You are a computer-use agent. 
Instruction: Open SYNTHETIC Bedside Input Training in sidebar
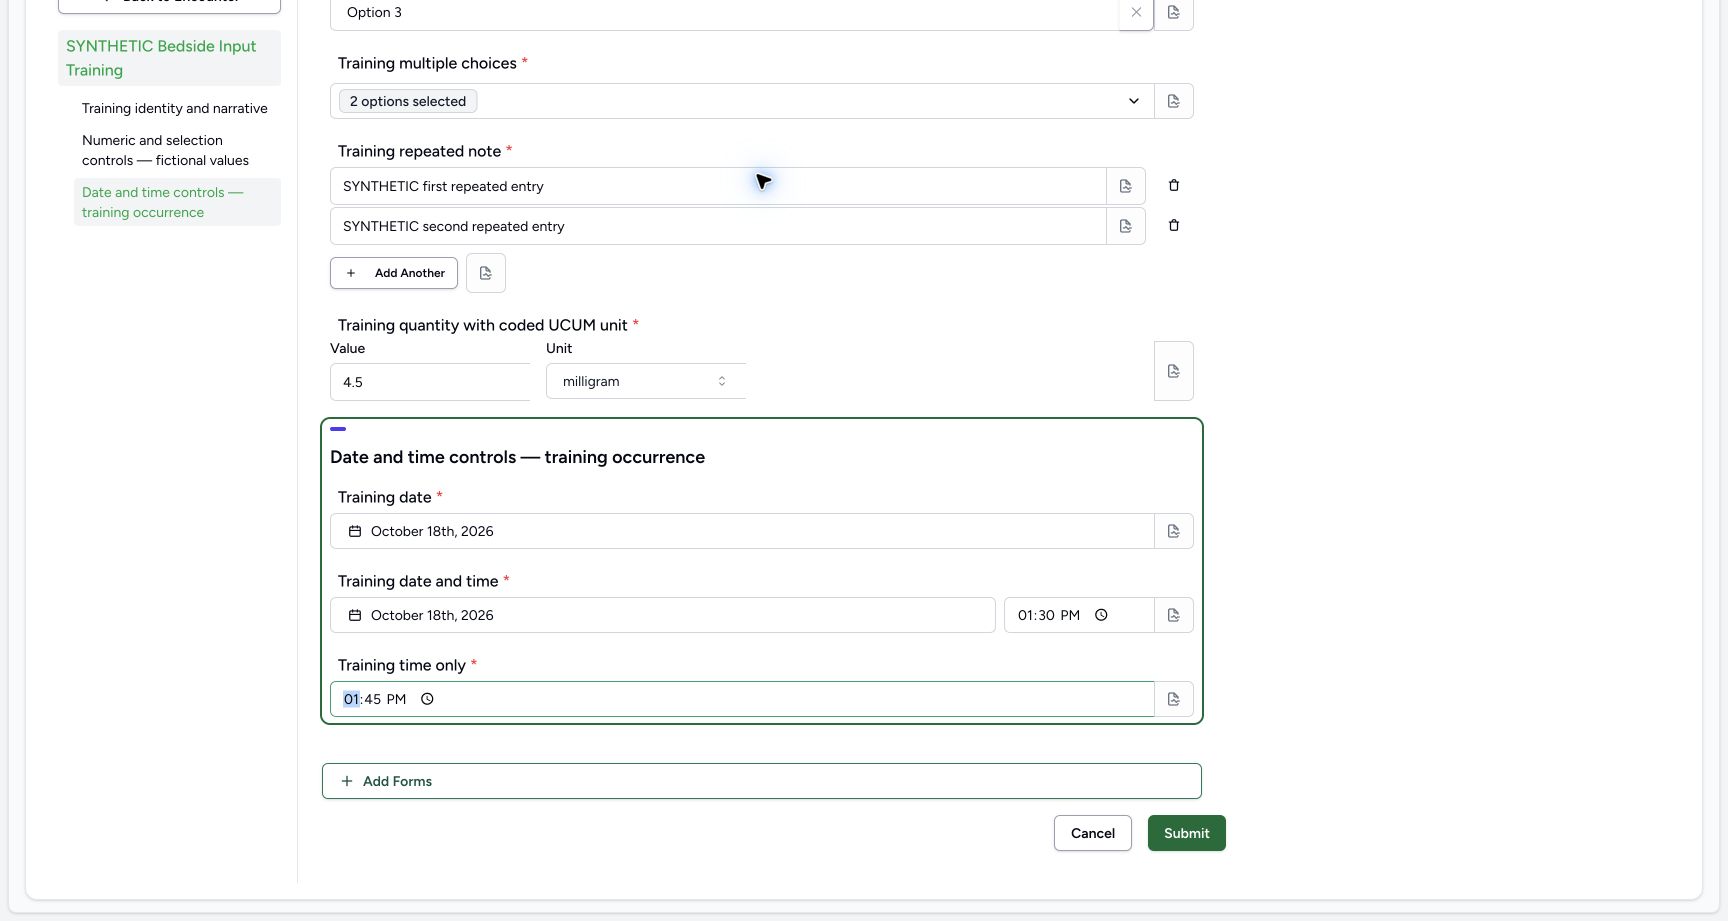click(169, 58)
